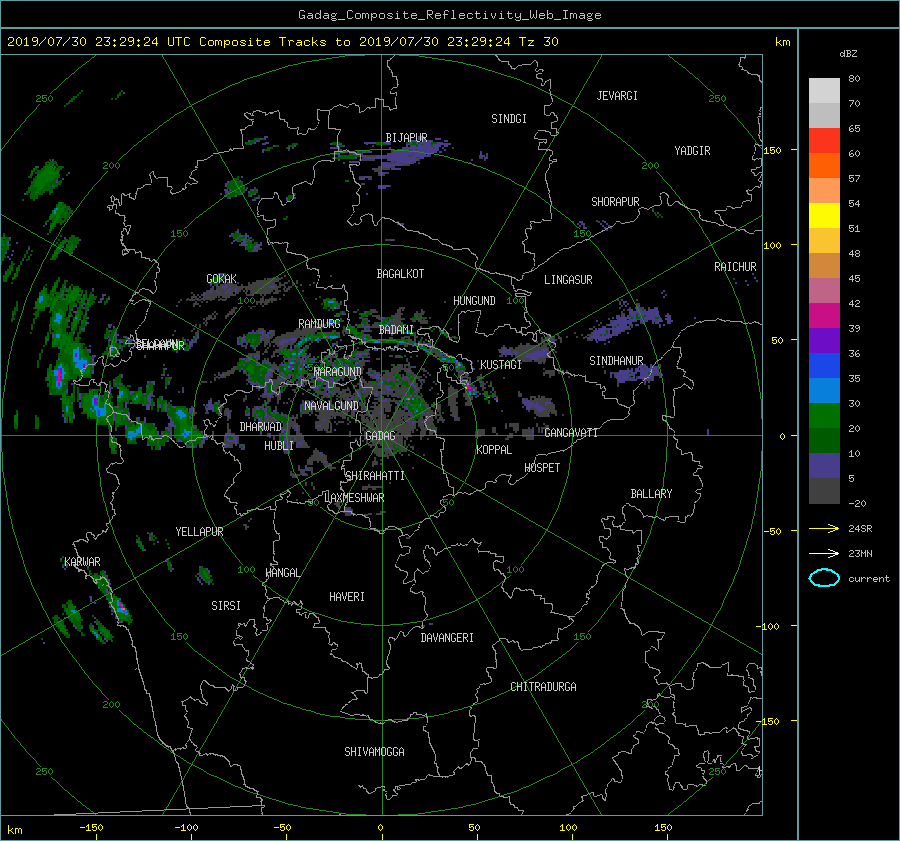Click the GADAG radar center label
The width and height of the screenshot is (900, 841).
pos(380,436)
